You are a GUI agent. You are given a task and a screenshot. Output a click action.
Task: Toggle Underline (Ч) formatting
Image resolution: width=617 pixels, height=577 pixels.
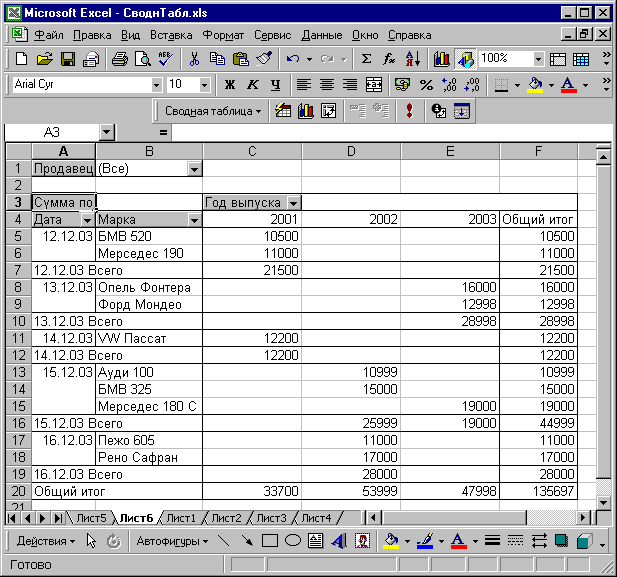[x=276, y=85]
